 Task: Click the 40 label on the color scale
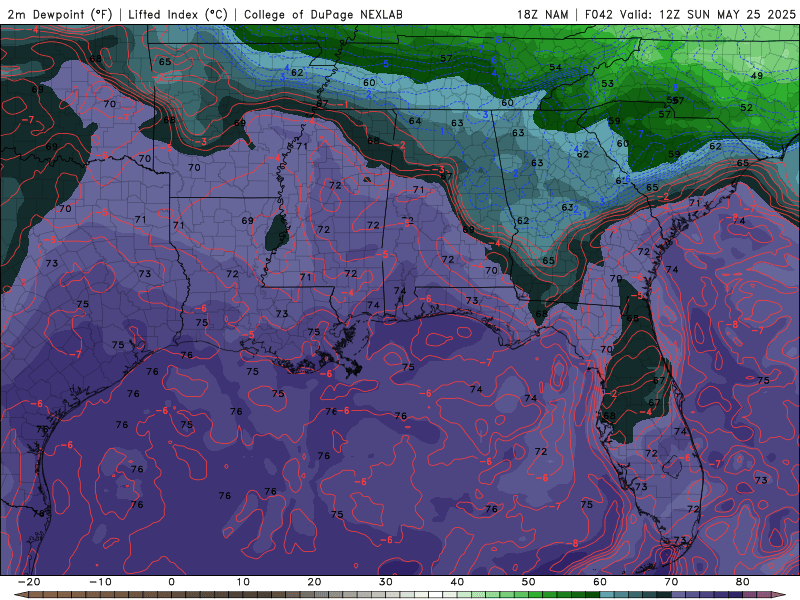(x=457, y=582)
